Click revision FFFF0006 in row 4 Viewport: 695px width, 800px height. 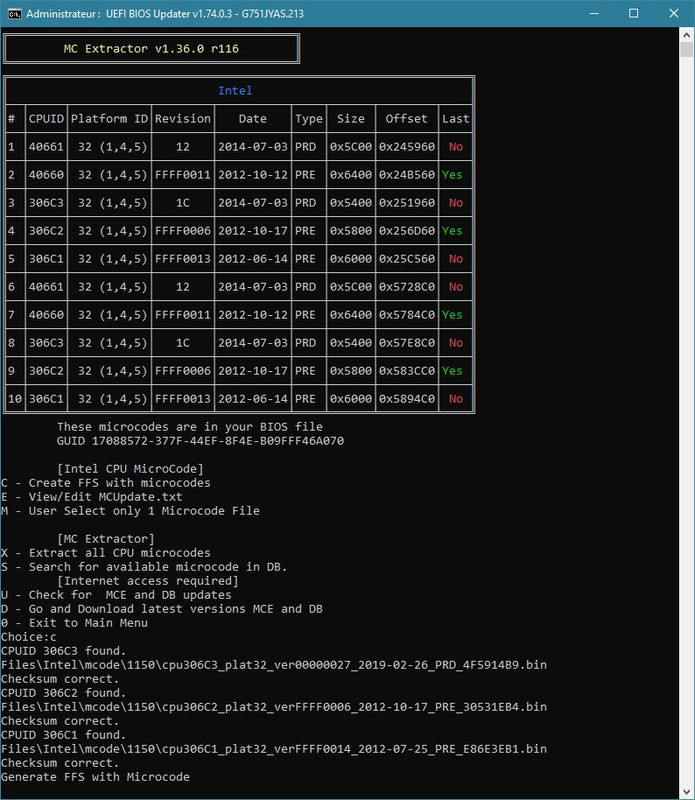[183, 231]
